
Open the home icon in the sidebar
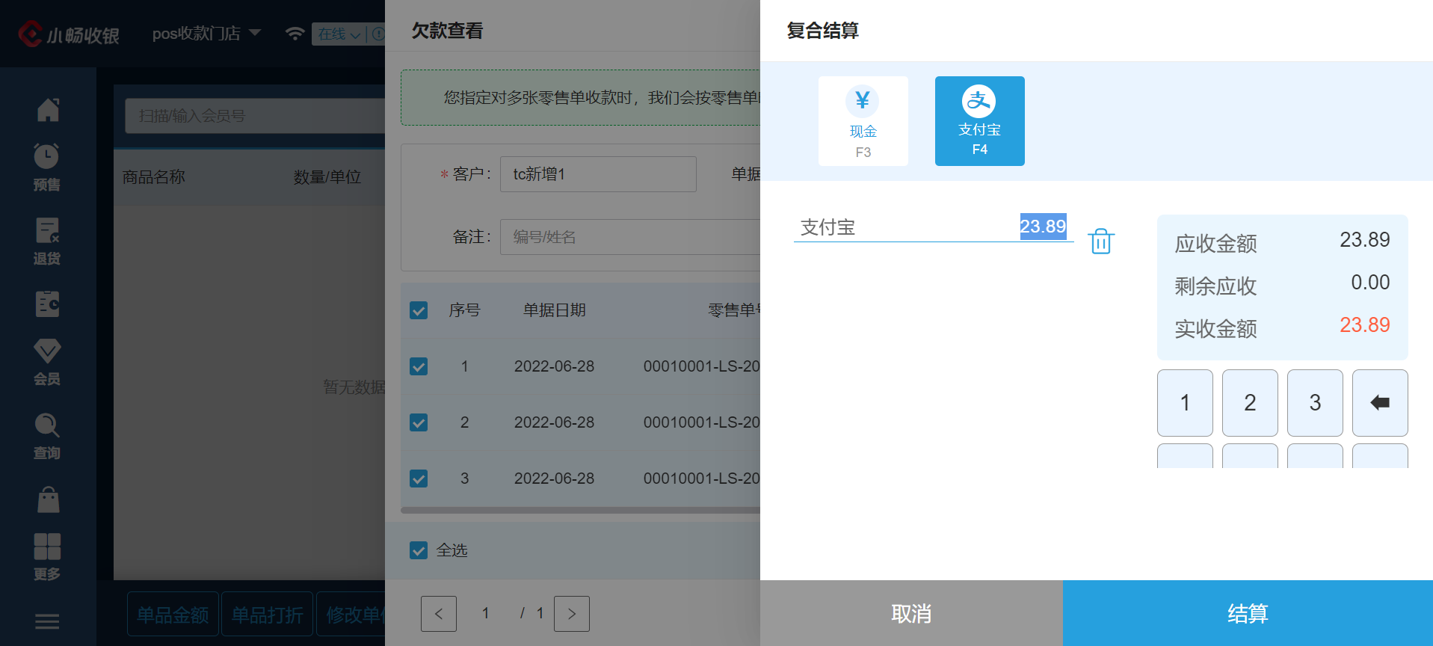[x=47, y=109]
